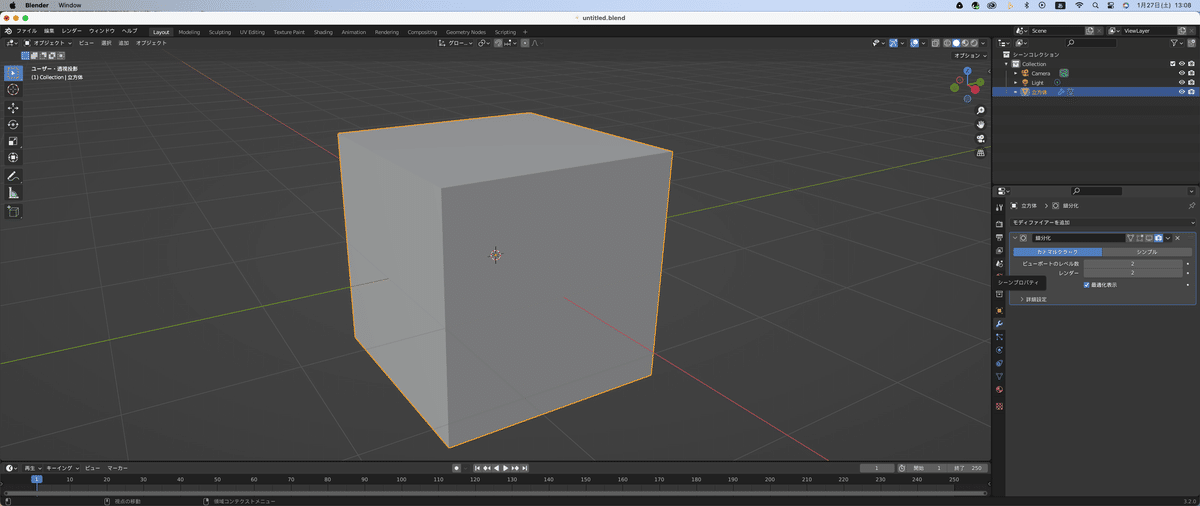Screen dimensions: 1200x506
Task: Select rendered viewport shading mode
Action: (975, 43)
